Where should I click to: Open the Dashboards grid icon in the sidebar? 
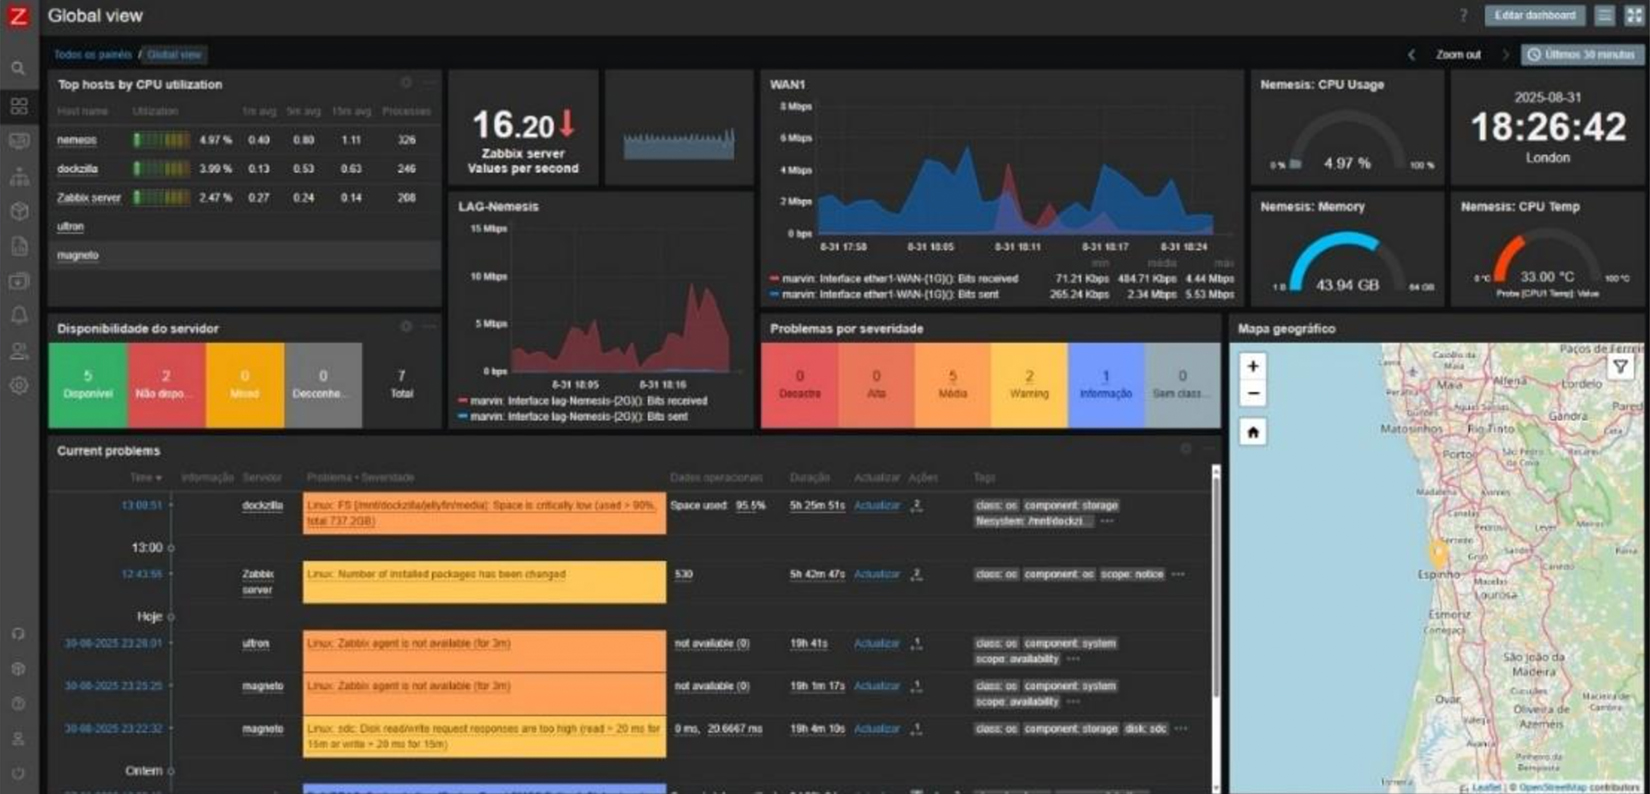[18, 105]
